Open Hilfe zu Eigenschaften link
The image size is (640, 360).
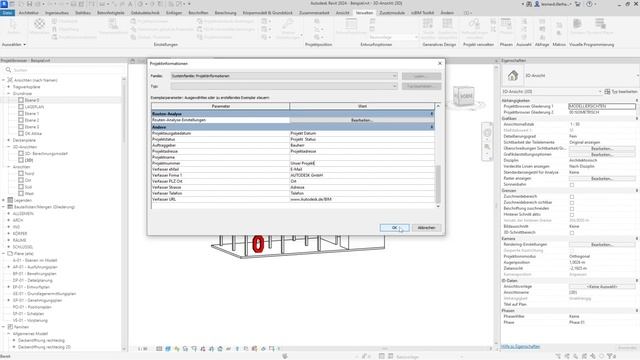pyautogui.click(x=520, y=347)
